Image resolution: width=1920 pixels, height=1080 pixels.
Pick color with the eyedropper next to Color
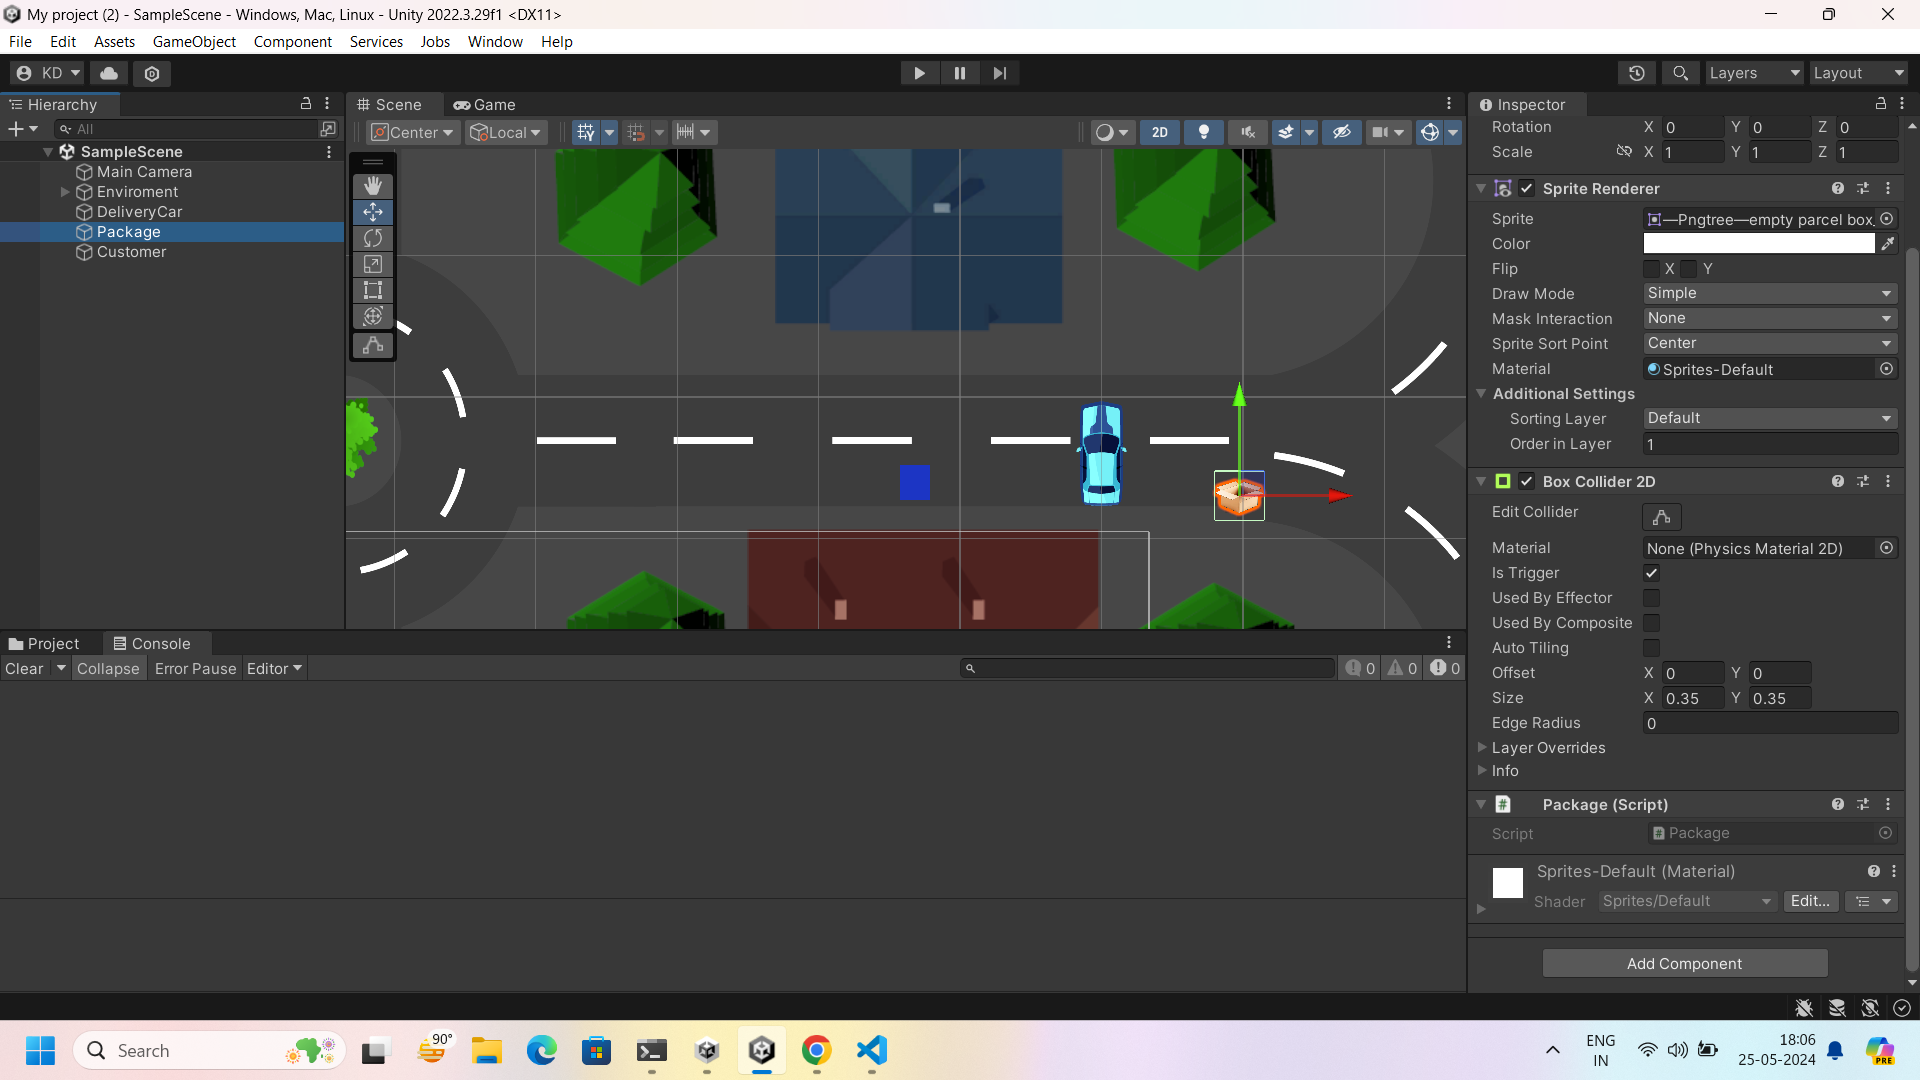(1888, 243)
